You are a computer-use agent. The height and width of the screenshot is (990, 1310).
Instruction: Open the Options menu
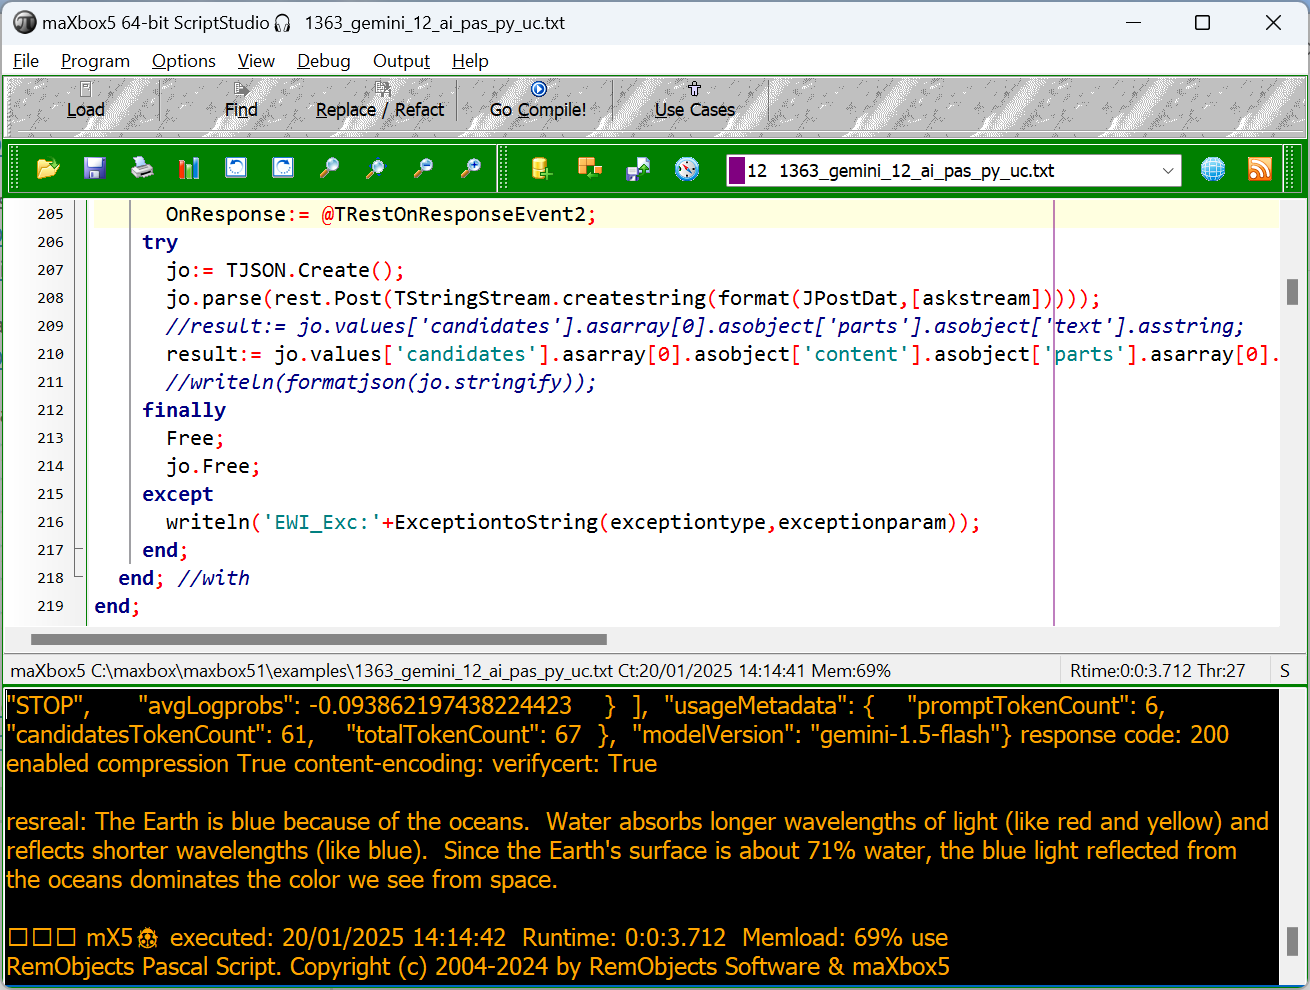[184, 61]
